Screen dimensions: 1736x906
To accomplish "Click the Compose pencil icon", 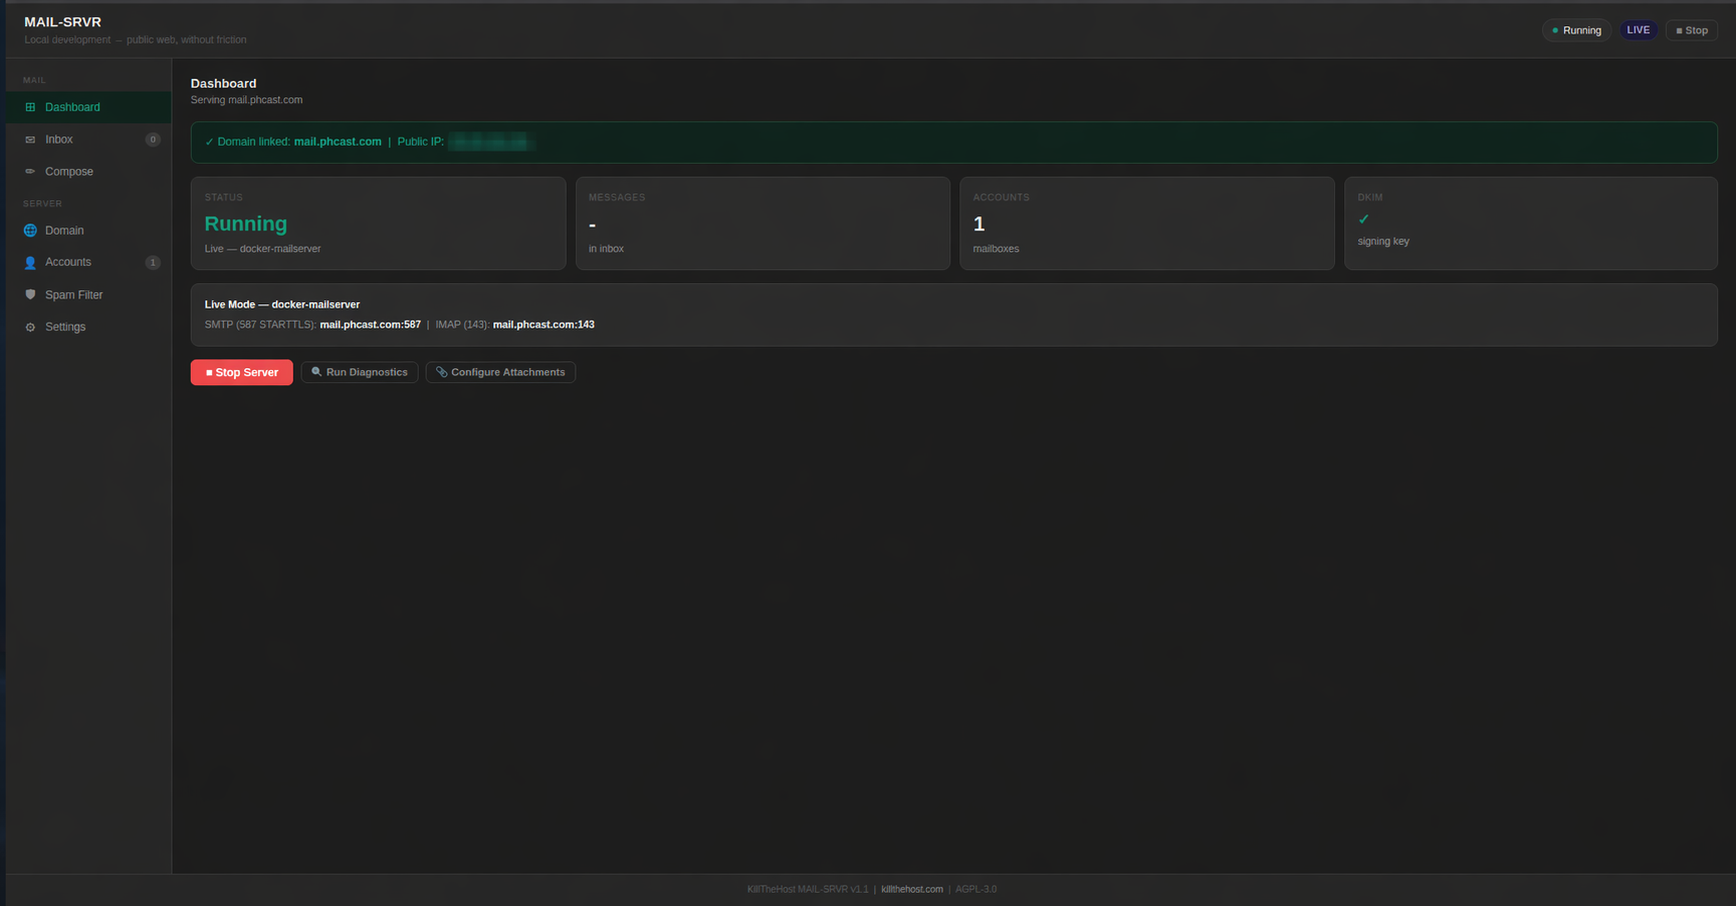I will click(x=30, y=171).
